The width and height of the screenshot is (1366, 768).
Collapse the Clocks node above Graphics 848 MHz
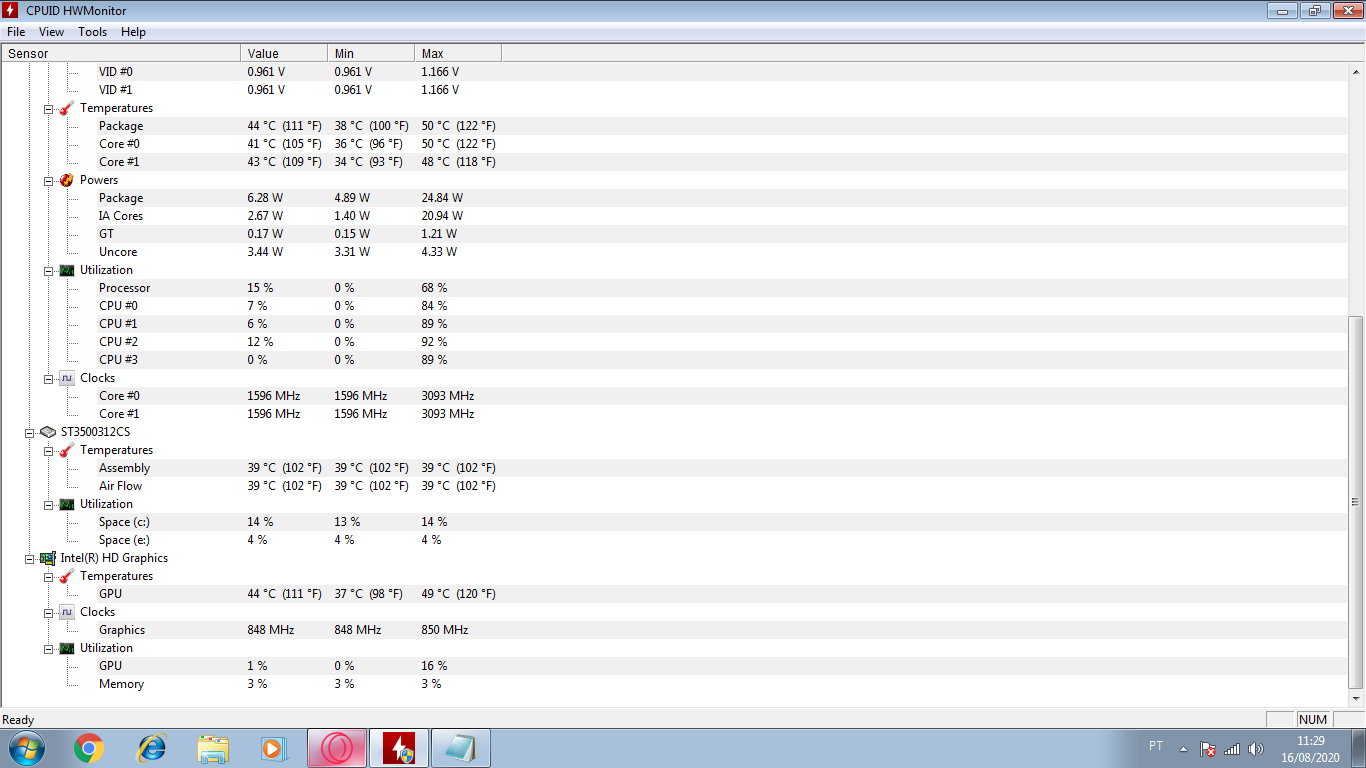point(48,612)
